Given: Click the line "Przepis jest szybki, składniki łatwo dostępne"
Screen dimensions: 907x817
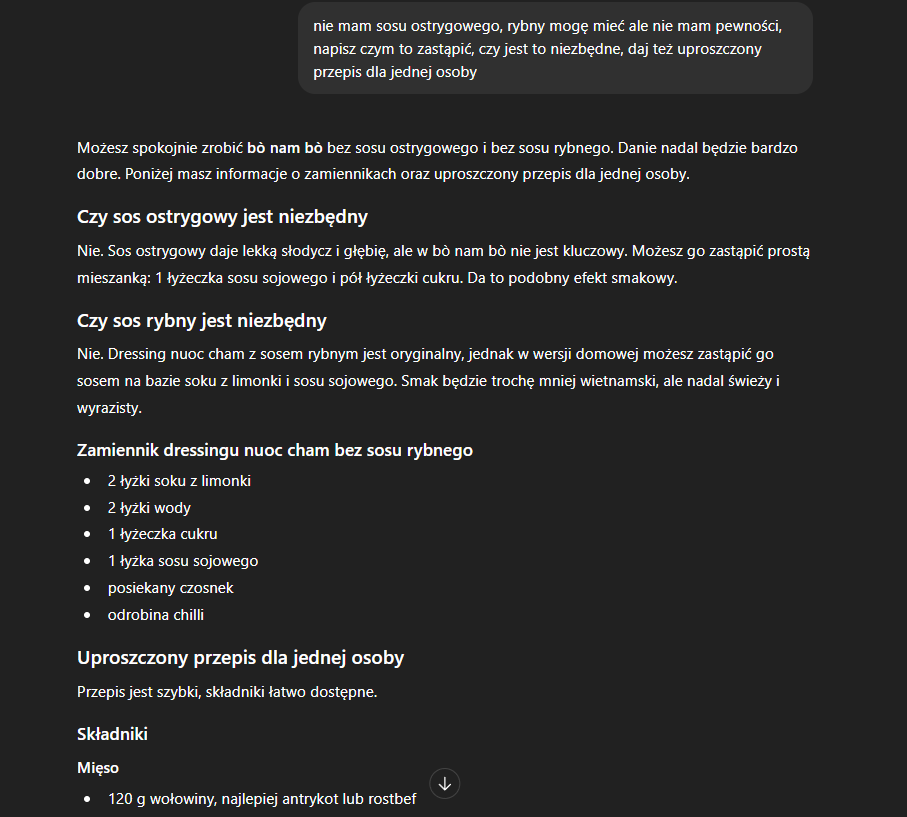Looking at the screenshot, I should (227, 691).
